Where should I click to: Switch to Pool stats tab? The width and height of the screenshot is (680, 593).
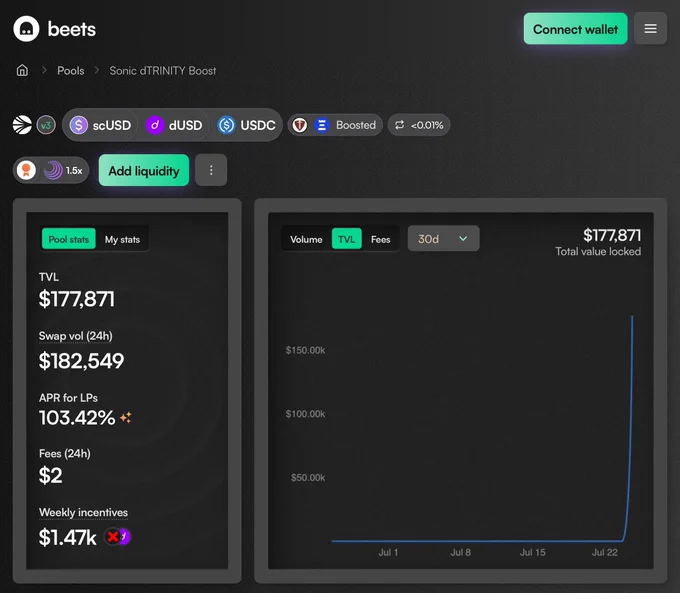[69, 239]
